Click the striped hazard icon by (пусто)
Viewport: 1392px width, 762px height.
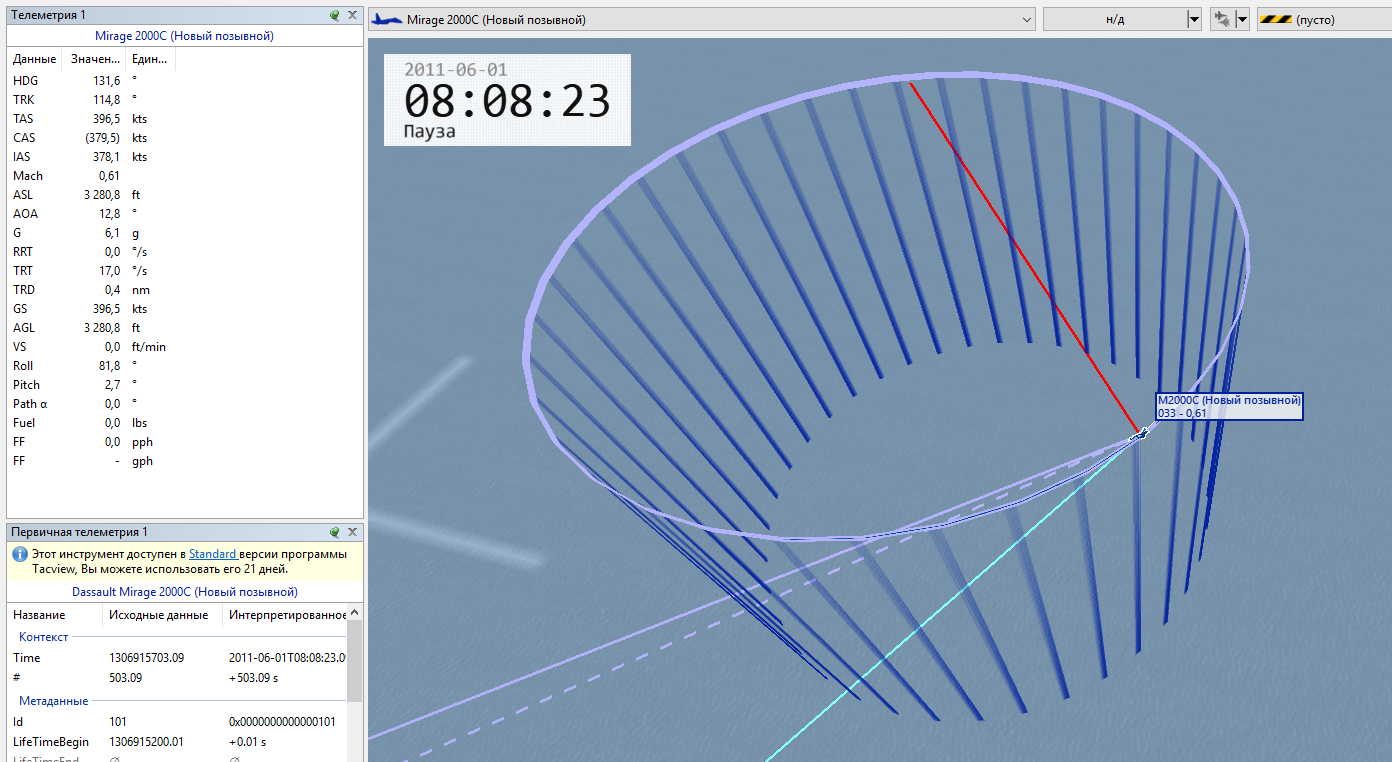pos(1273,20)
